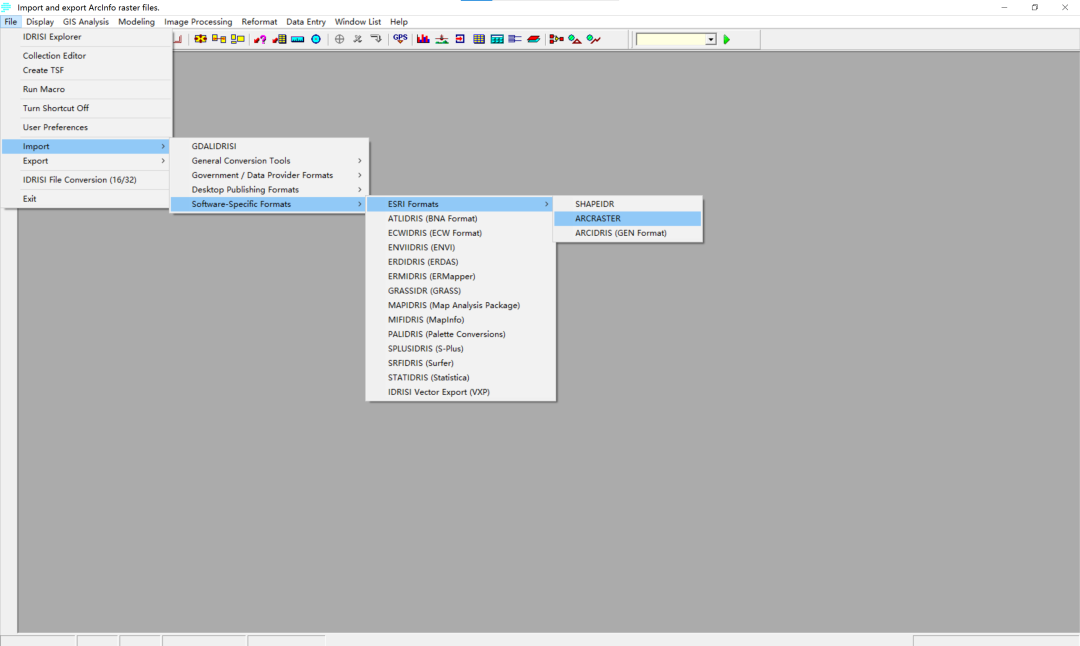Choose PALIDRIS (Palette Conversions)
1080x646 pixels.
tap(461, 334)
